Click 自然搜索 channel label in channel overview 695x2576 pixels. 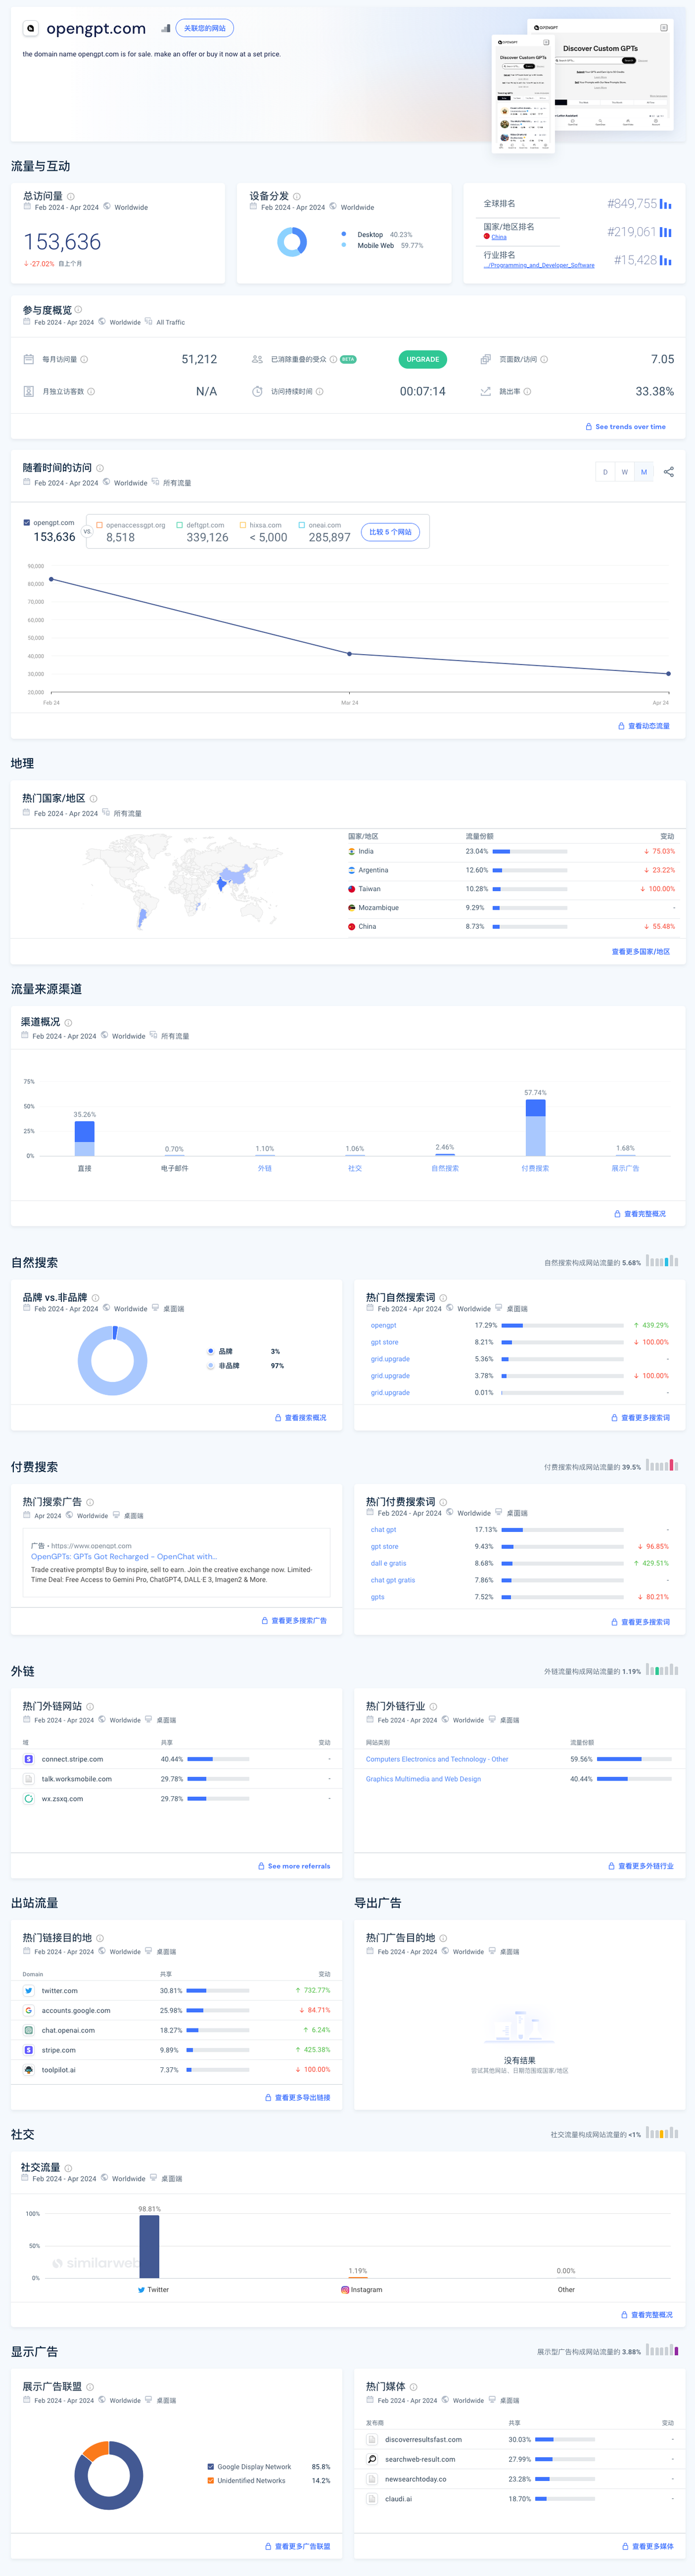point(445,1168)
